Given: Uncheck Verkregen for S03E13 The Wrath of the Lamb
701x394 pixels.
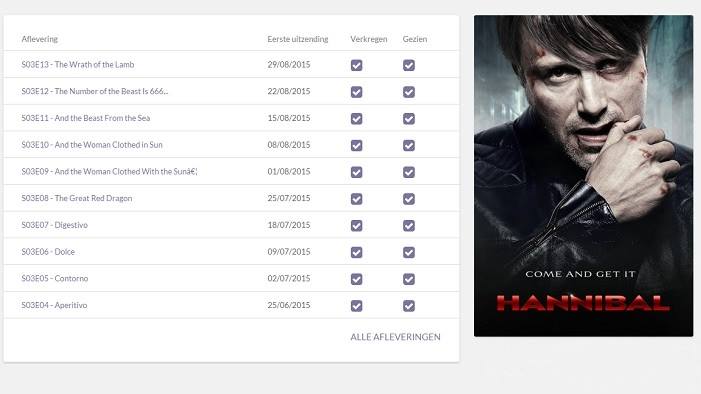Looking at the screenshot, I should coord(356,65).
